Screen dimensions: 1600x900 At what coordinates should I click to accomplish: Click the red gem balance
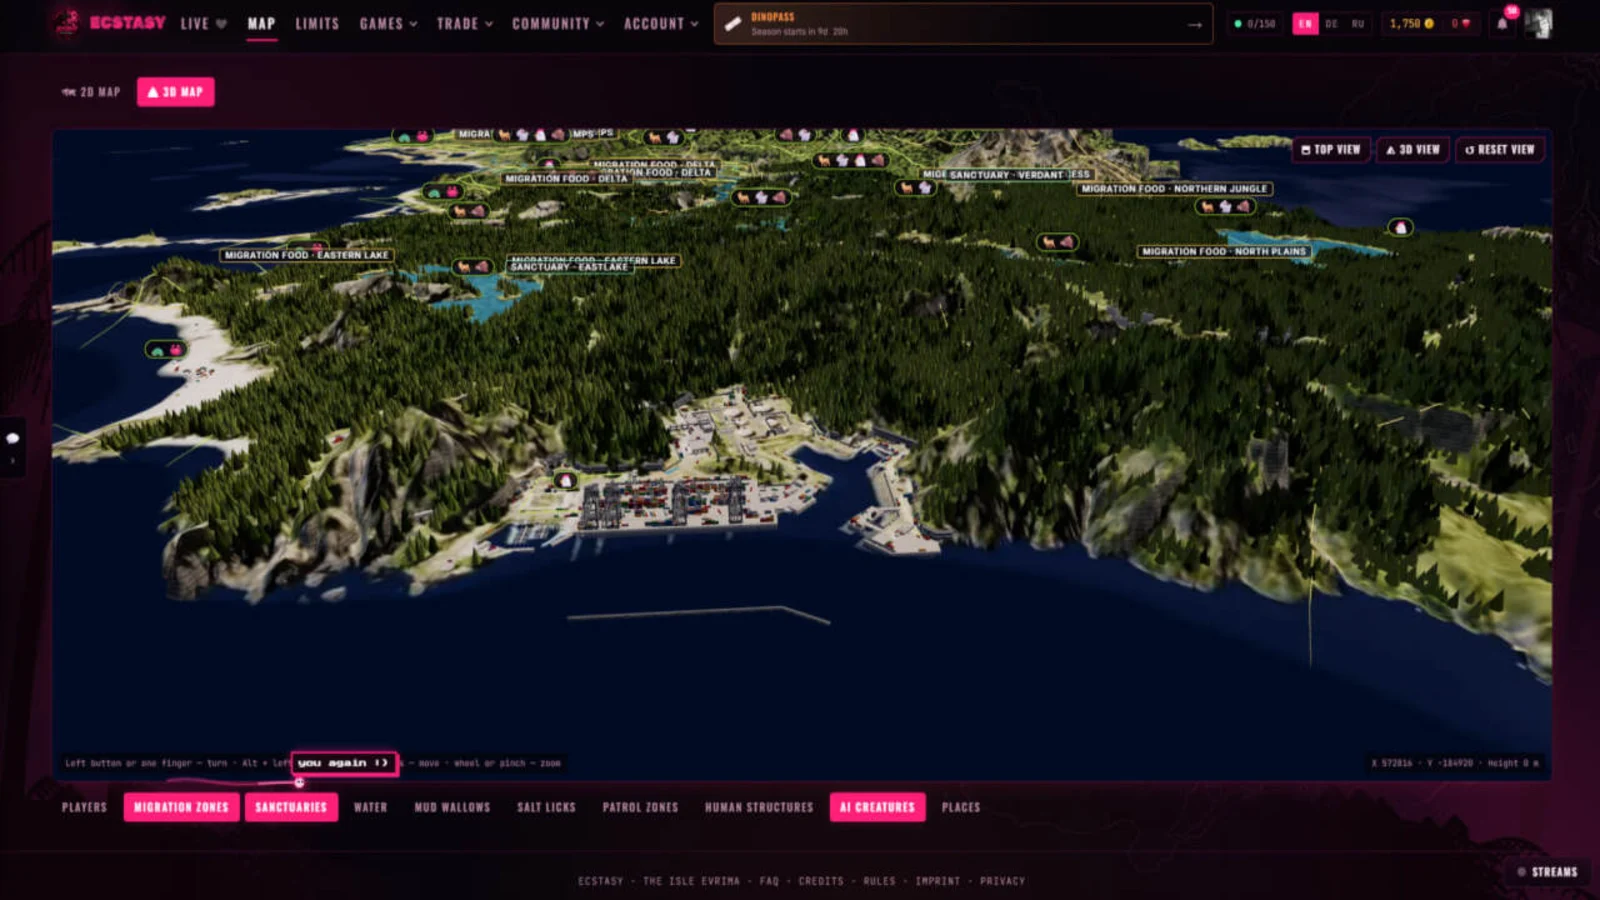[1461, 23]
